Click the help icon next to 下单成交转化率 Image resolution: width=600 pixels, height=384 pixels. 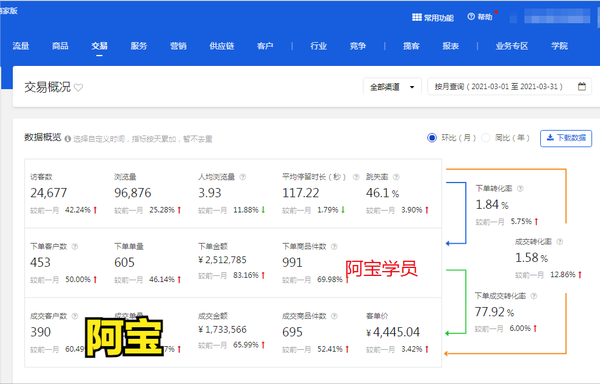click(534, 296)
